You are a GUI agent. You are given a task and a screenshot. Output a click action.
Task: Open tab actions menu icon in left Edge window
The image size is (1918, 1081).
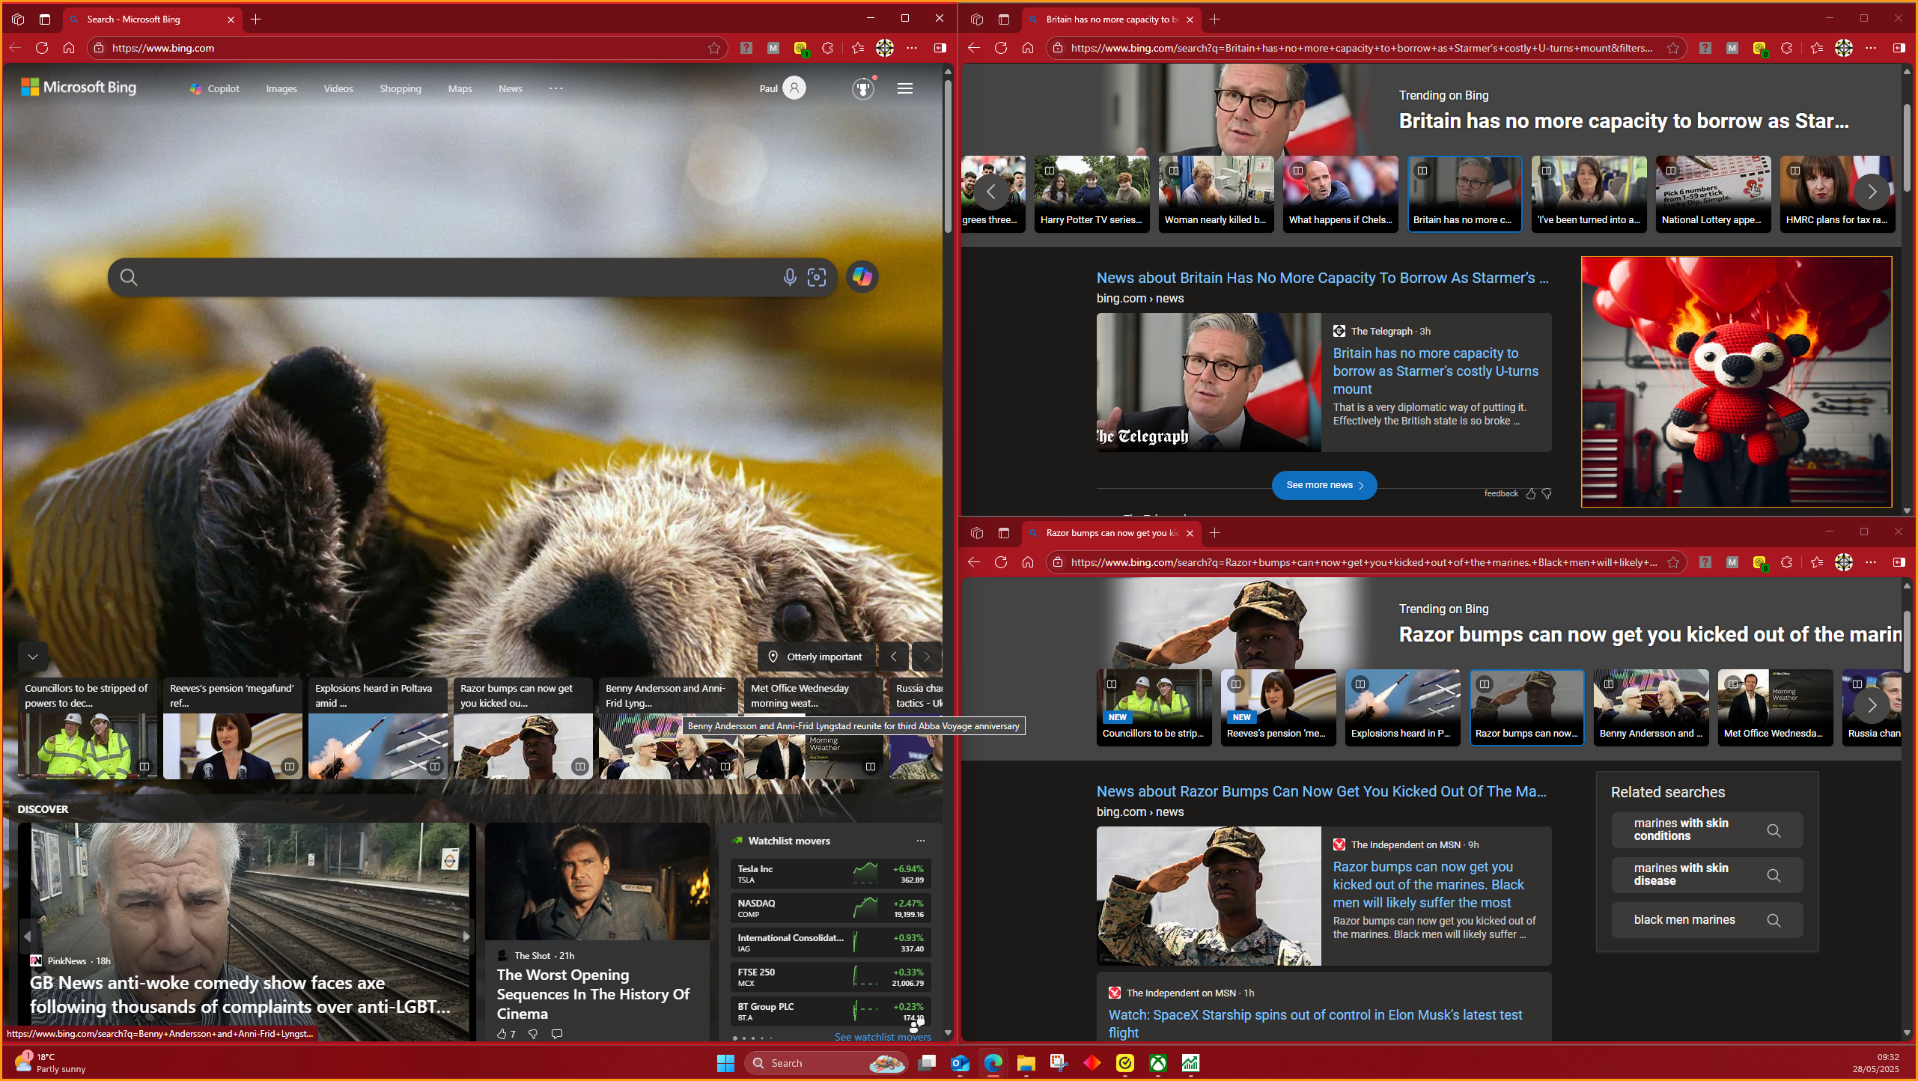click(x=44, y=19)
